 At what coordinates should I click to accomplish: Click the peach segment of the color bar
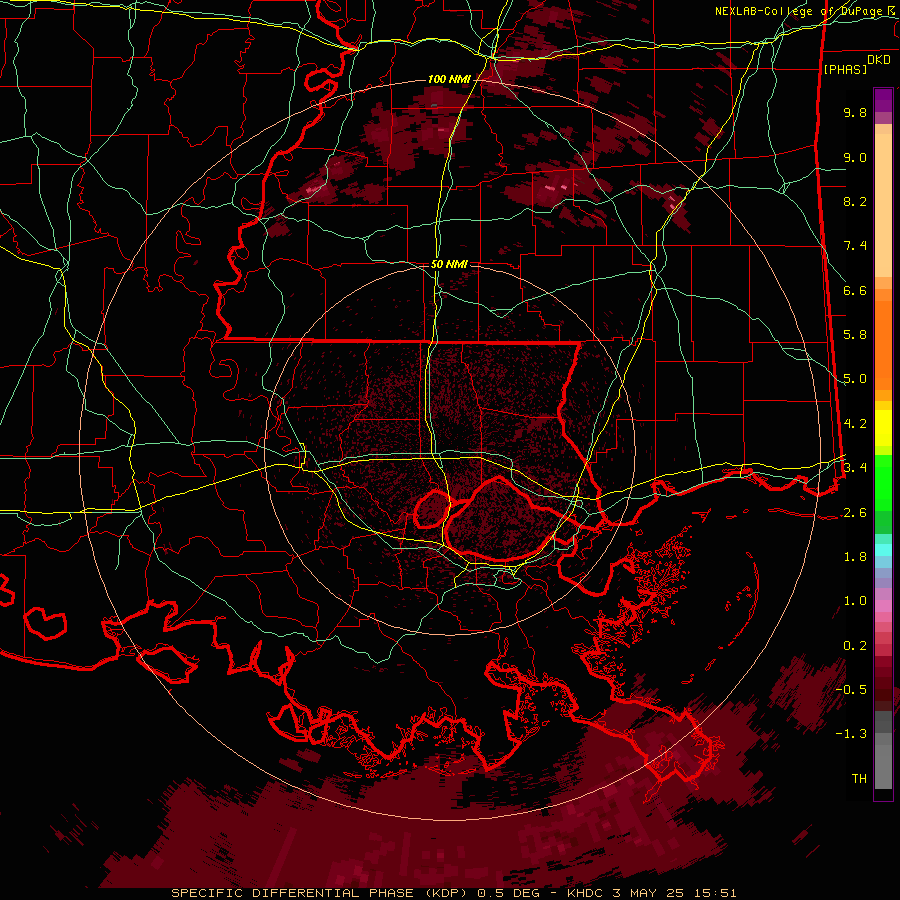883,201
